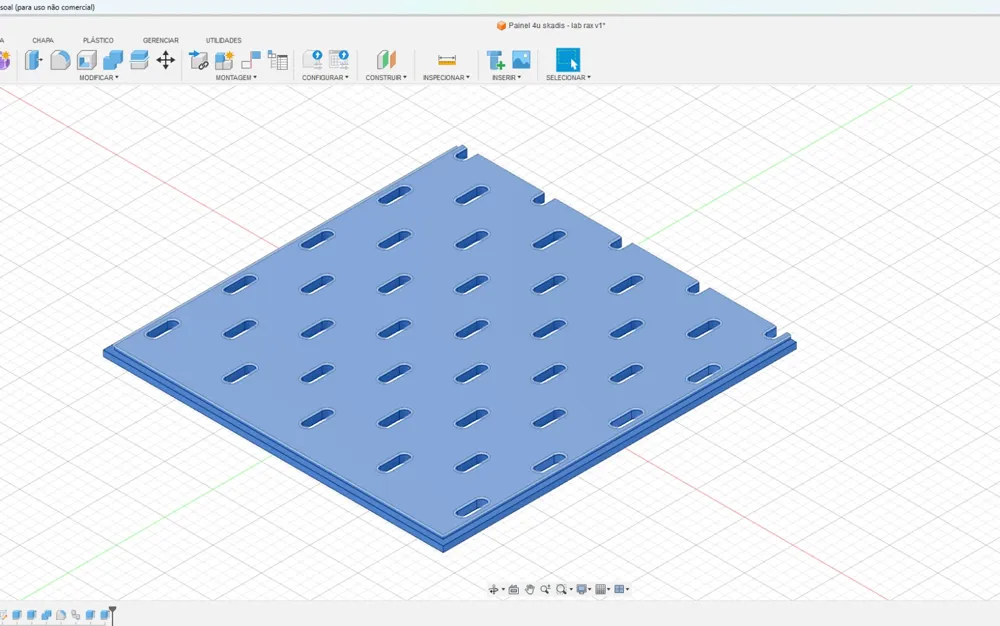The height and width of the screenshot is (626, 1000).
Task: Expand the CONSTRUIR dropdown menu
Action: [386, 77]
